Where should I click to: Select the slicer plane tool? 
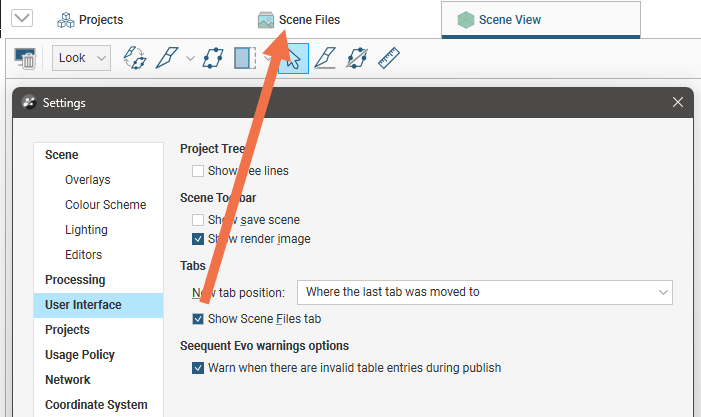[245, 58]
